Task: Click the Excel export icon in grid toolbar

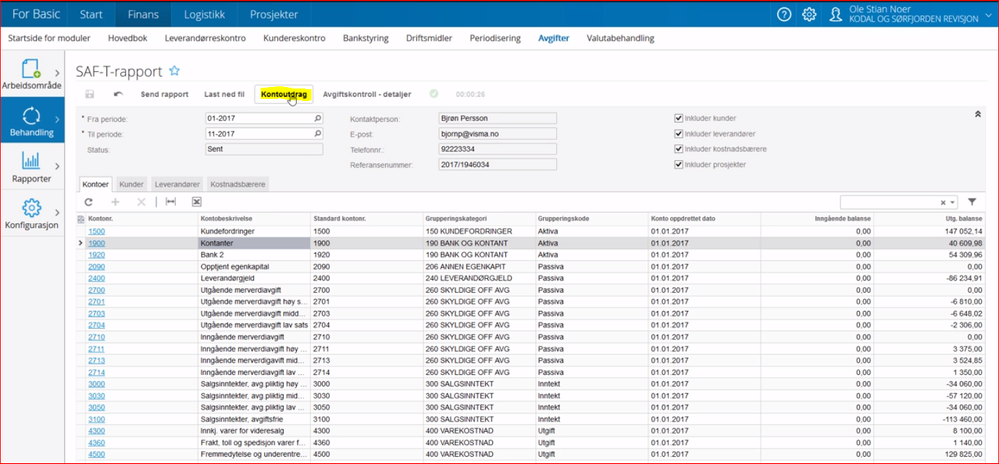Action: coord(197,202)
